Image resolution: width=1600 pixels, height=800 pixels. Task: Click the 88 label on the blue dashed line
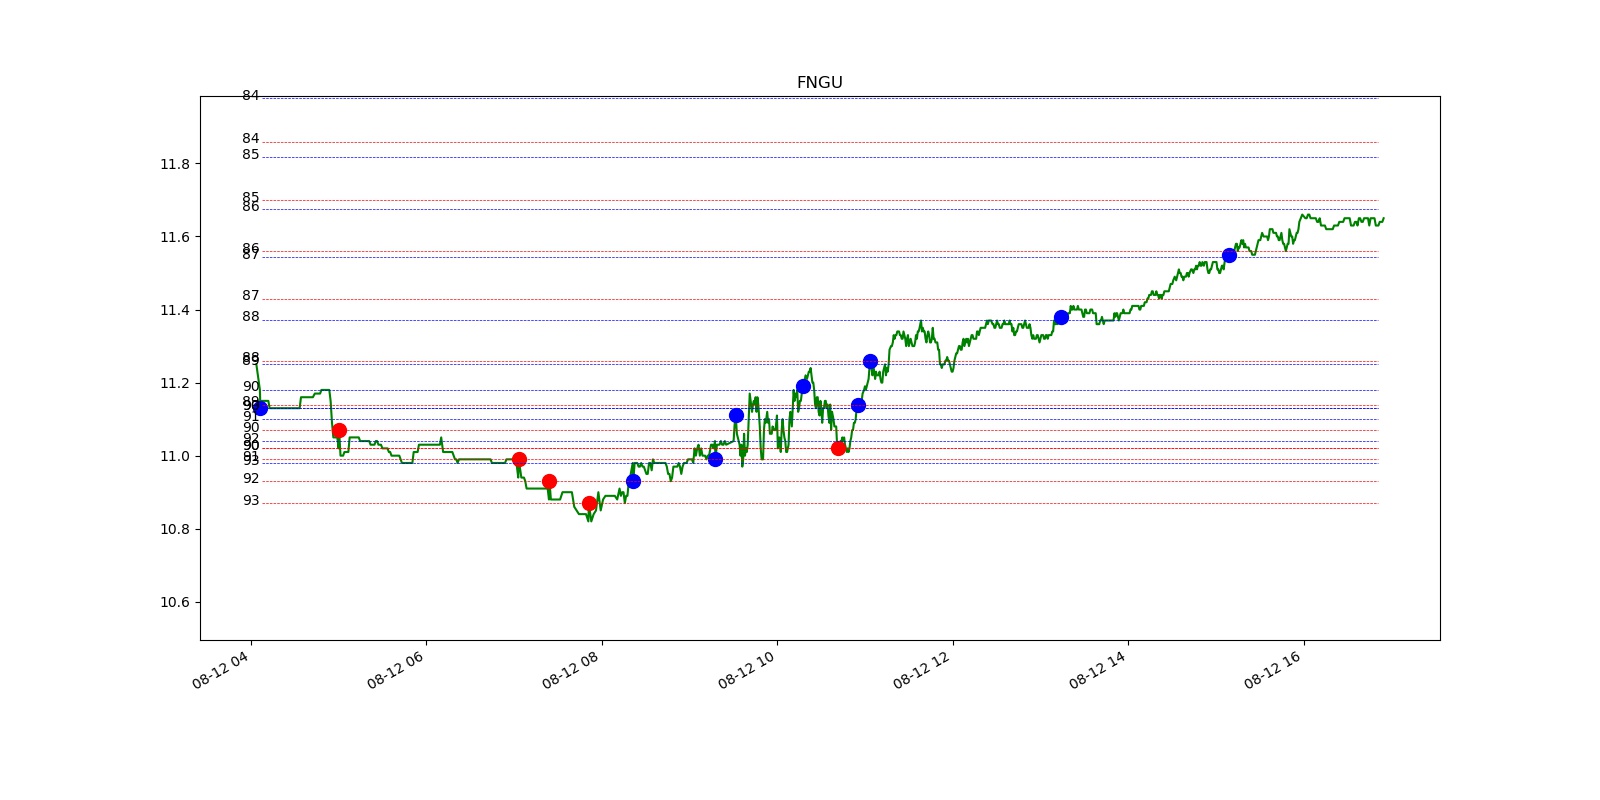click(x=250, y=317)
